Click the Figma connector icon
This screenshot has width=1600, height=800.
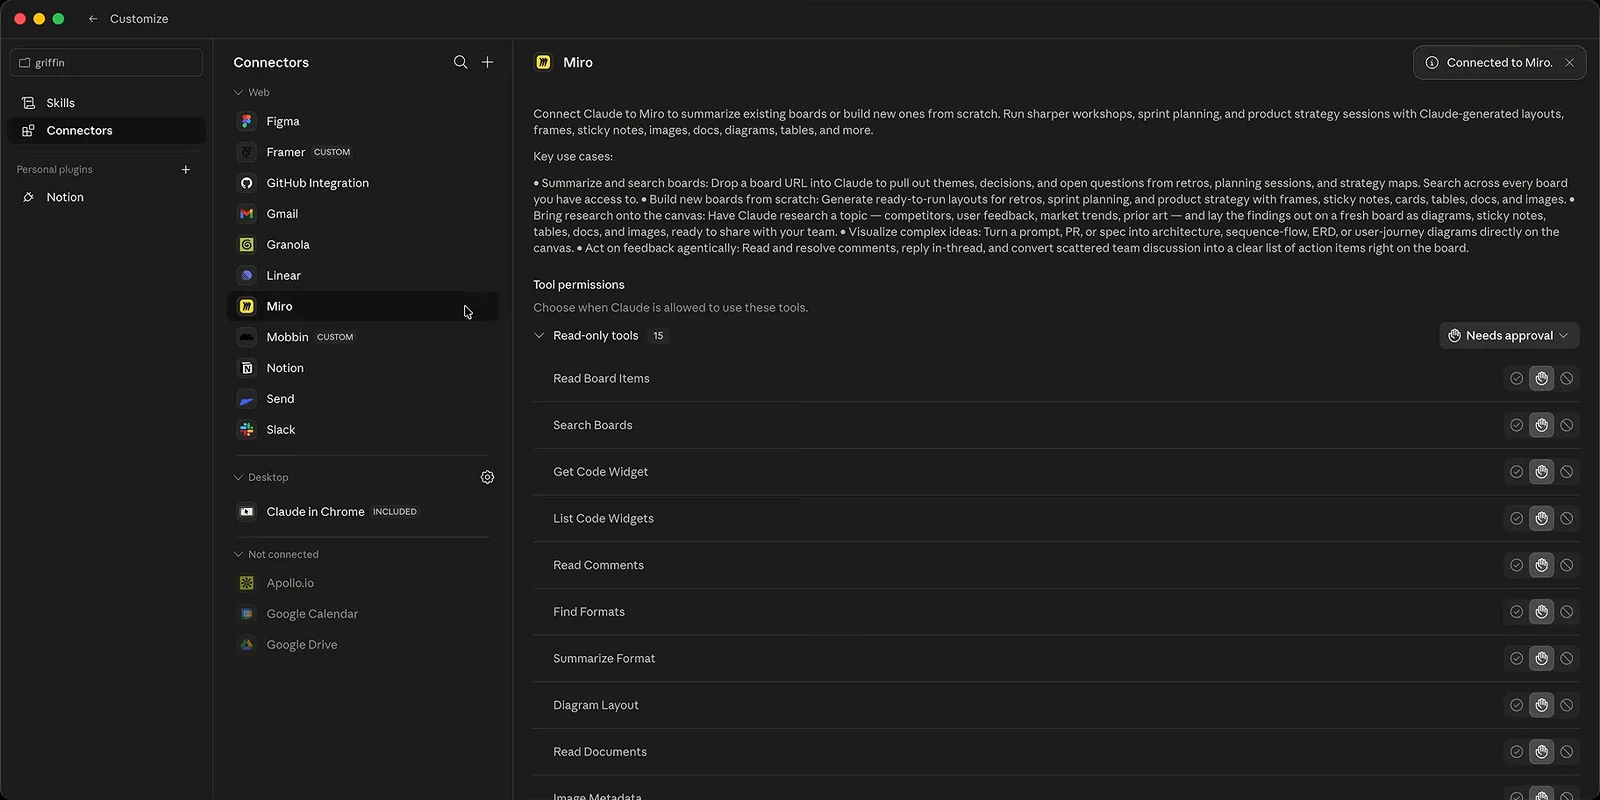(x=247, y=121)
